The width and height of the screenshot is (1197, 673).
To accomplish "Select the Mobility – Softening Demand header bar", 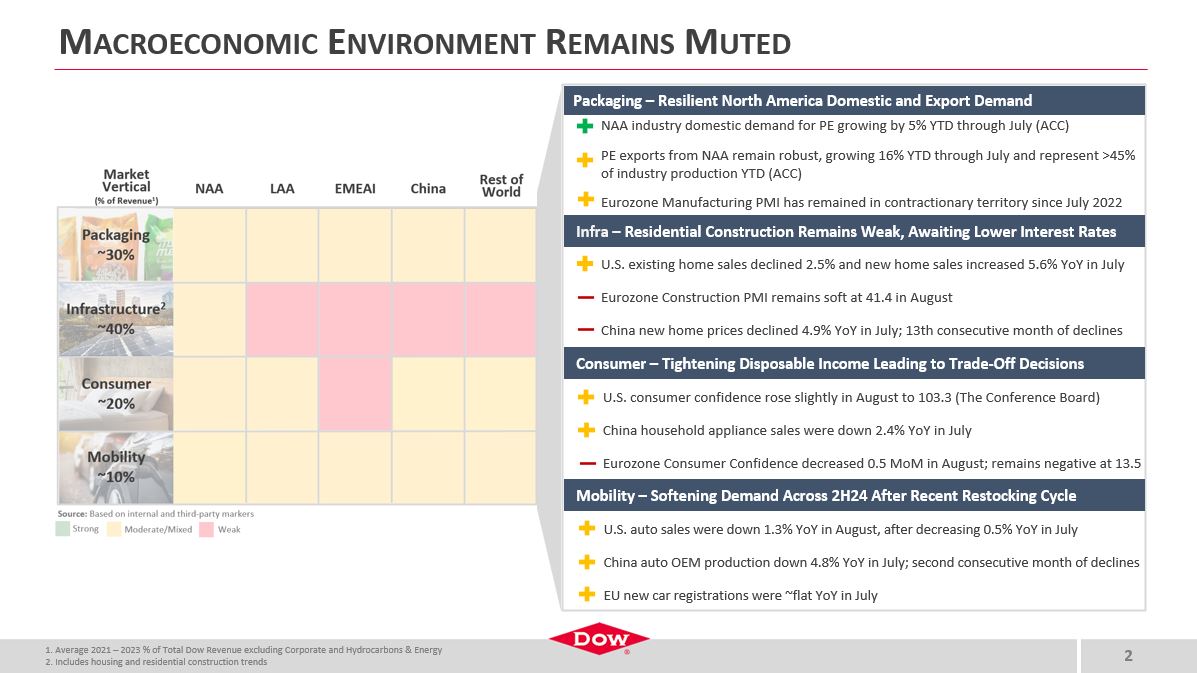I will click(857, 496).
